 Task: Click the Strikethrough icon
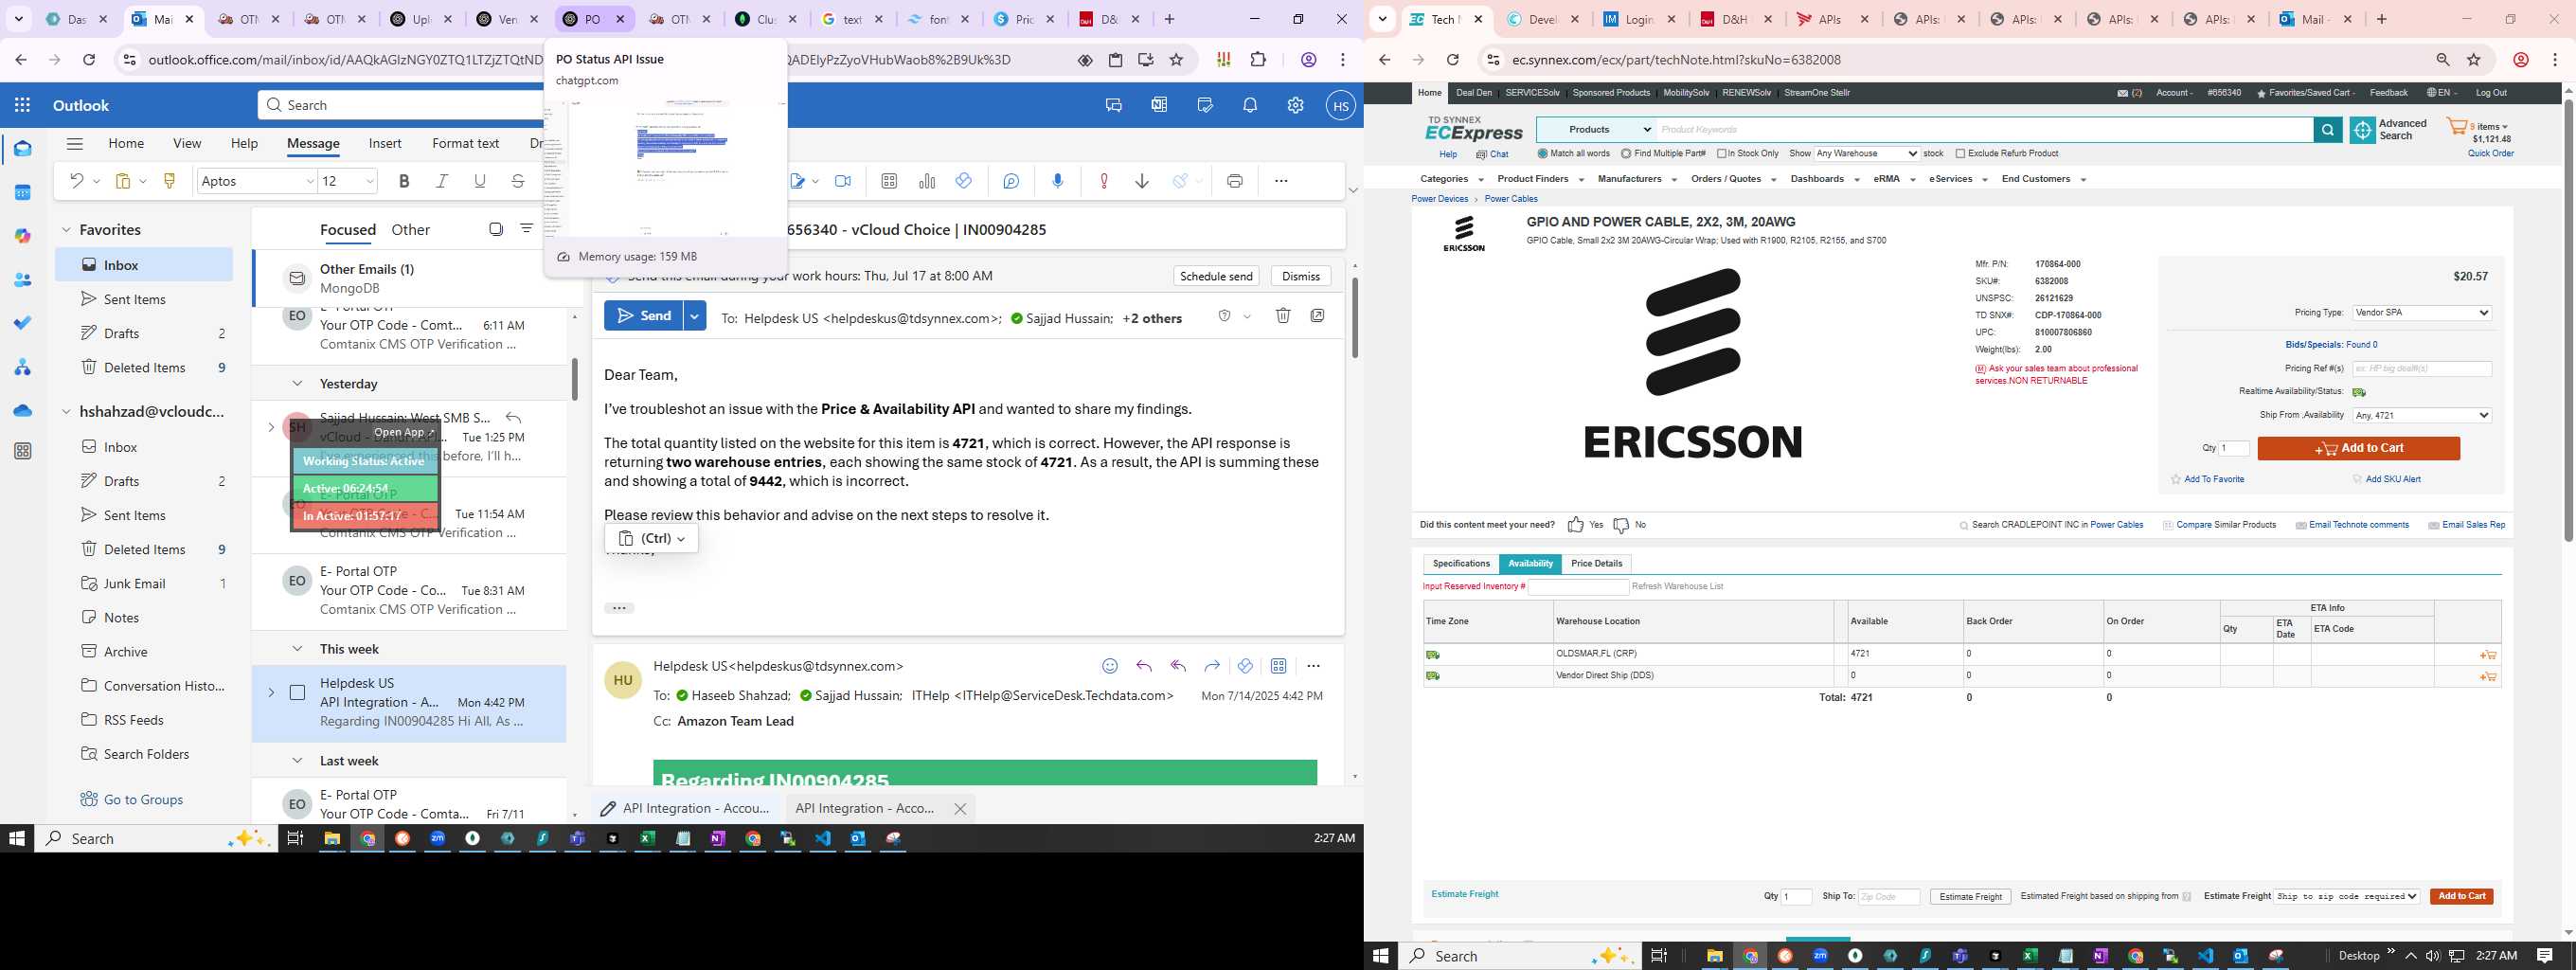pos(518,181)
